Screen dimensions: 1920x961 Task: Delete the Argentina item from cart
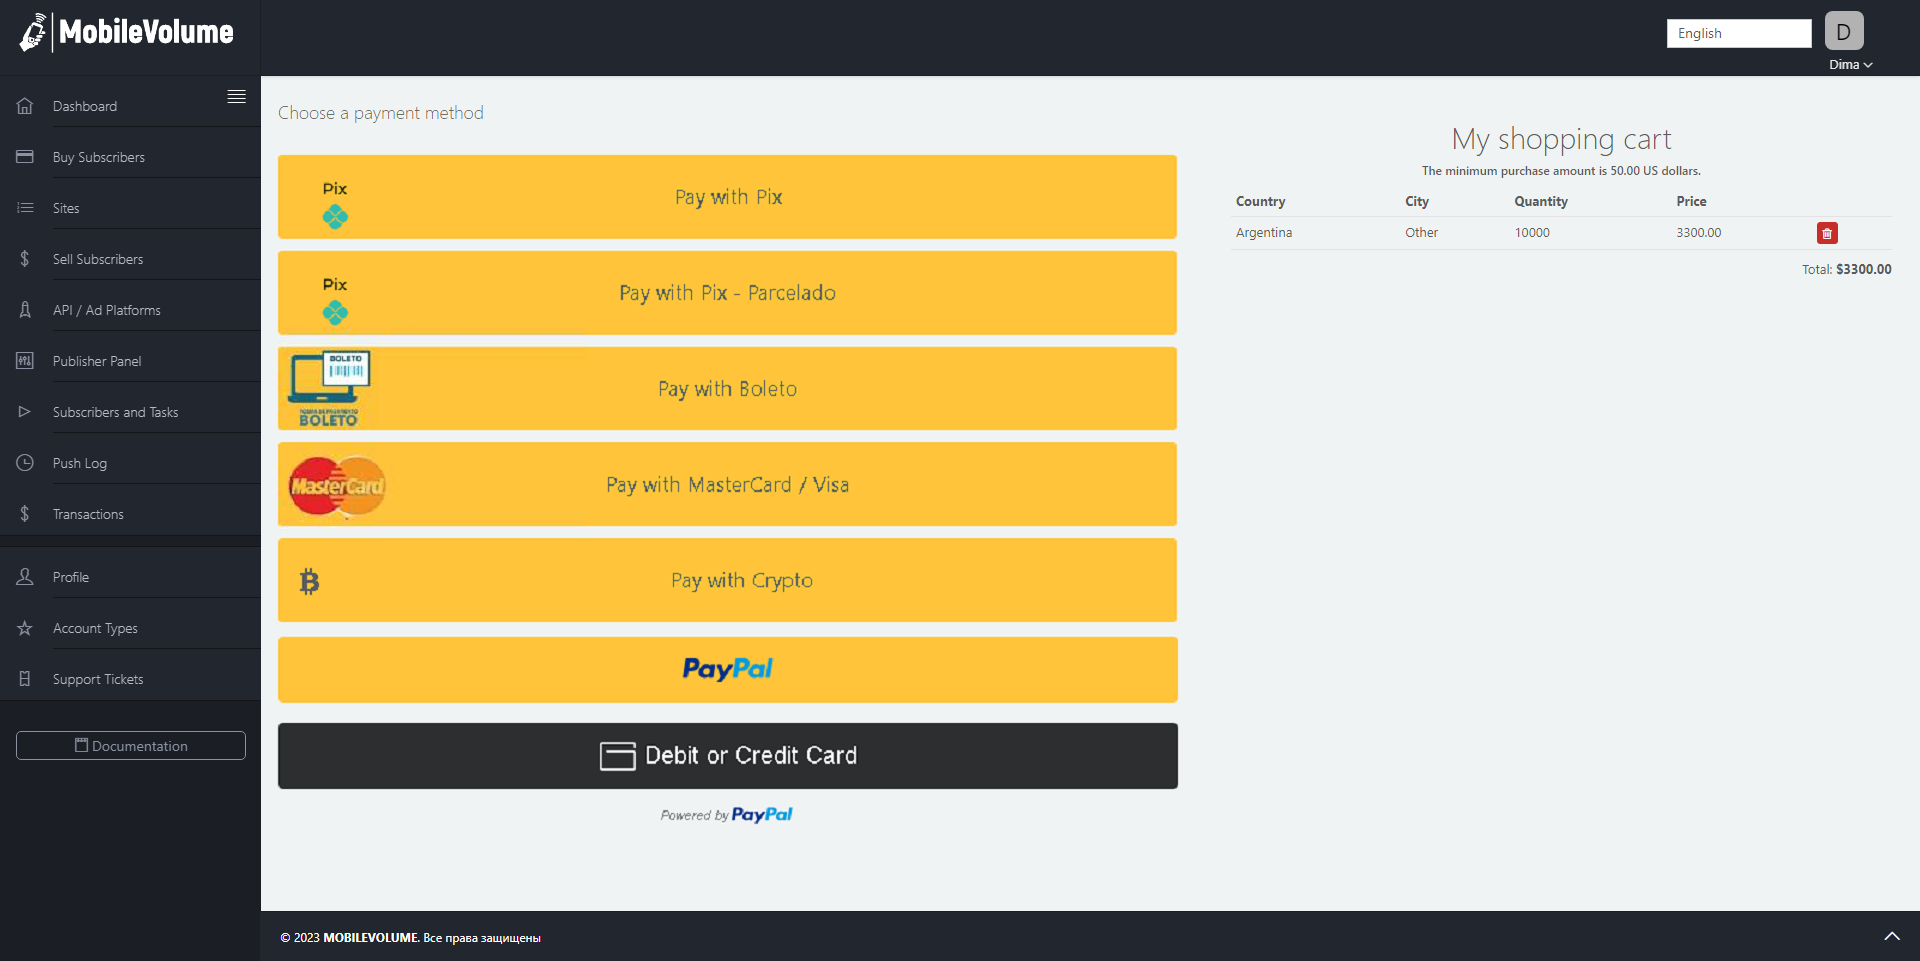click(x=1826, y=233)
